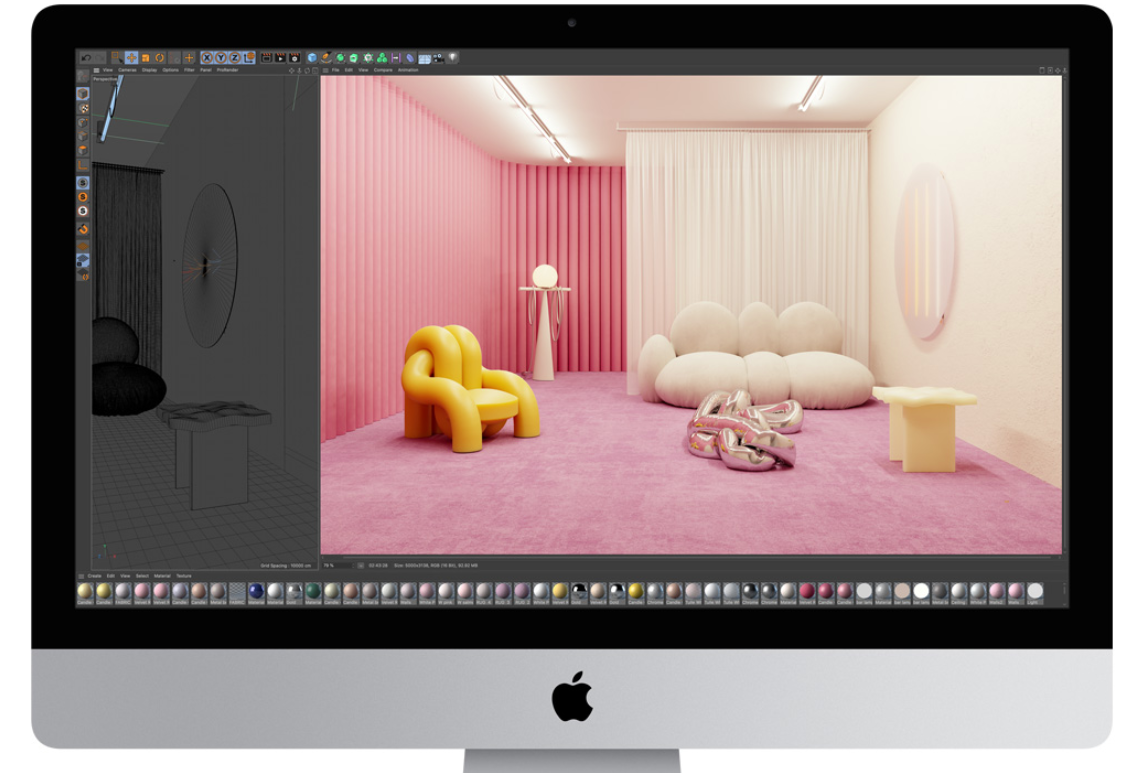
Task: Click the render time 02:43:28 text
Action: point(378,565)
